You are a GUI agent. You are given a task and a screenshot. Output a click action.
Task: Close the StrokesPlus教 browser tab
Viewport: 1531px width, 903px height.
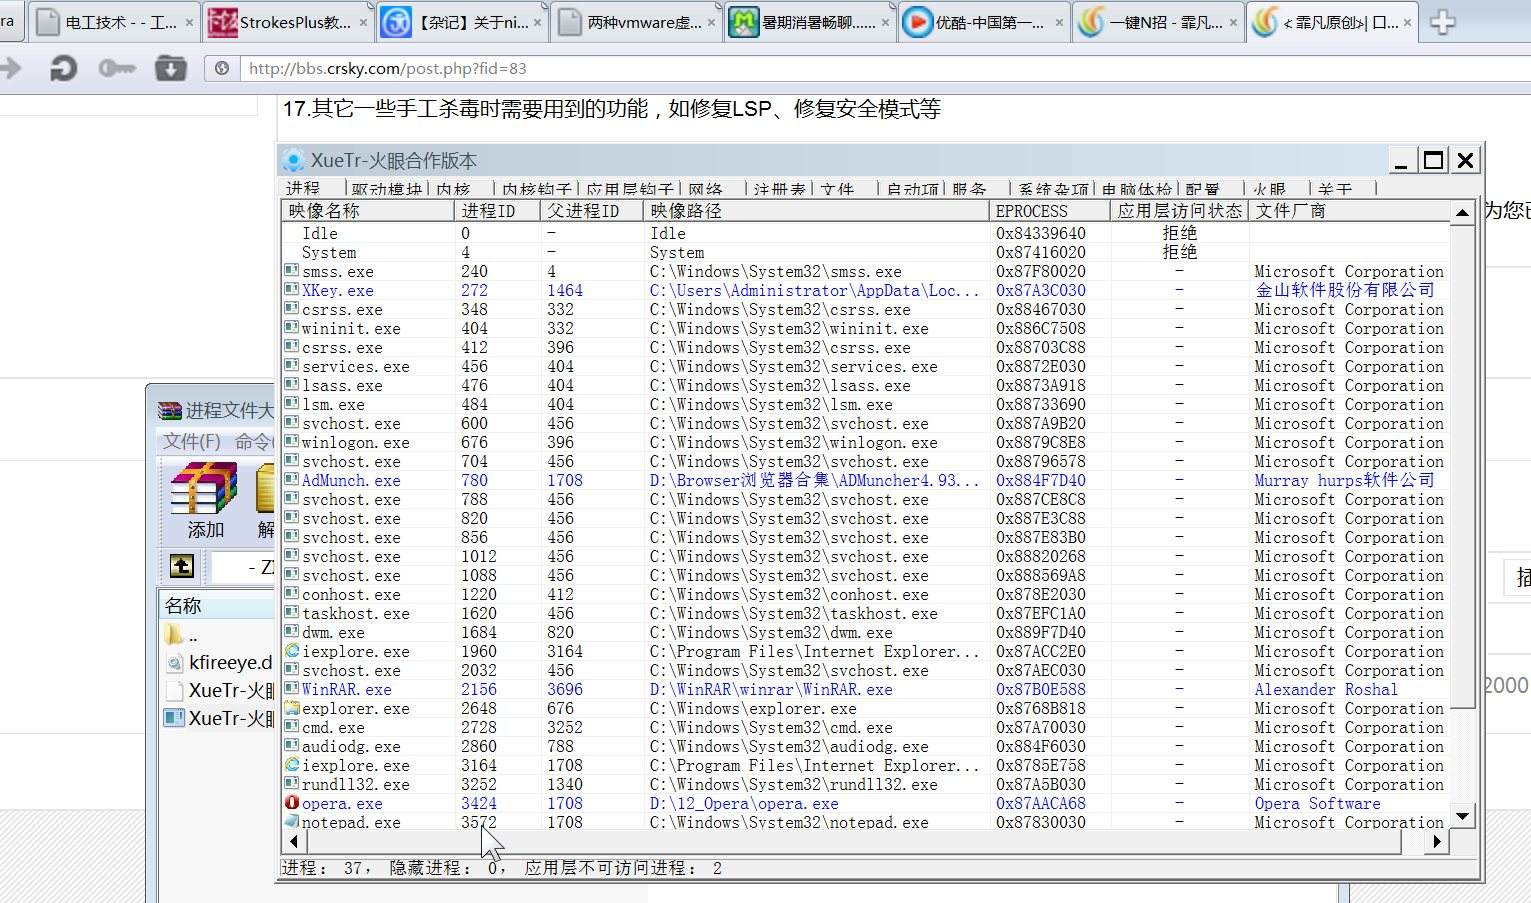(x=362, y=22)
